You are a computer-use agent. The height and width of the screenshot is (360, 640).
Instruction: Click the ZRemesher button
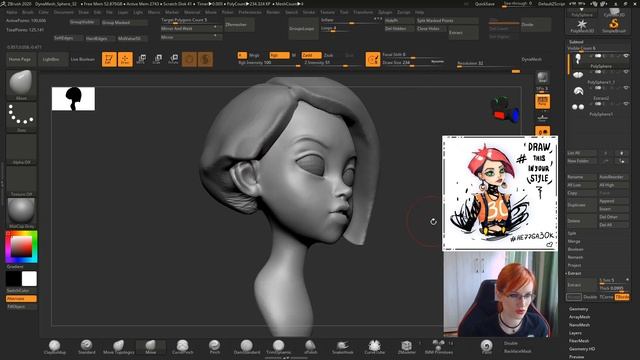pos(239,25)
